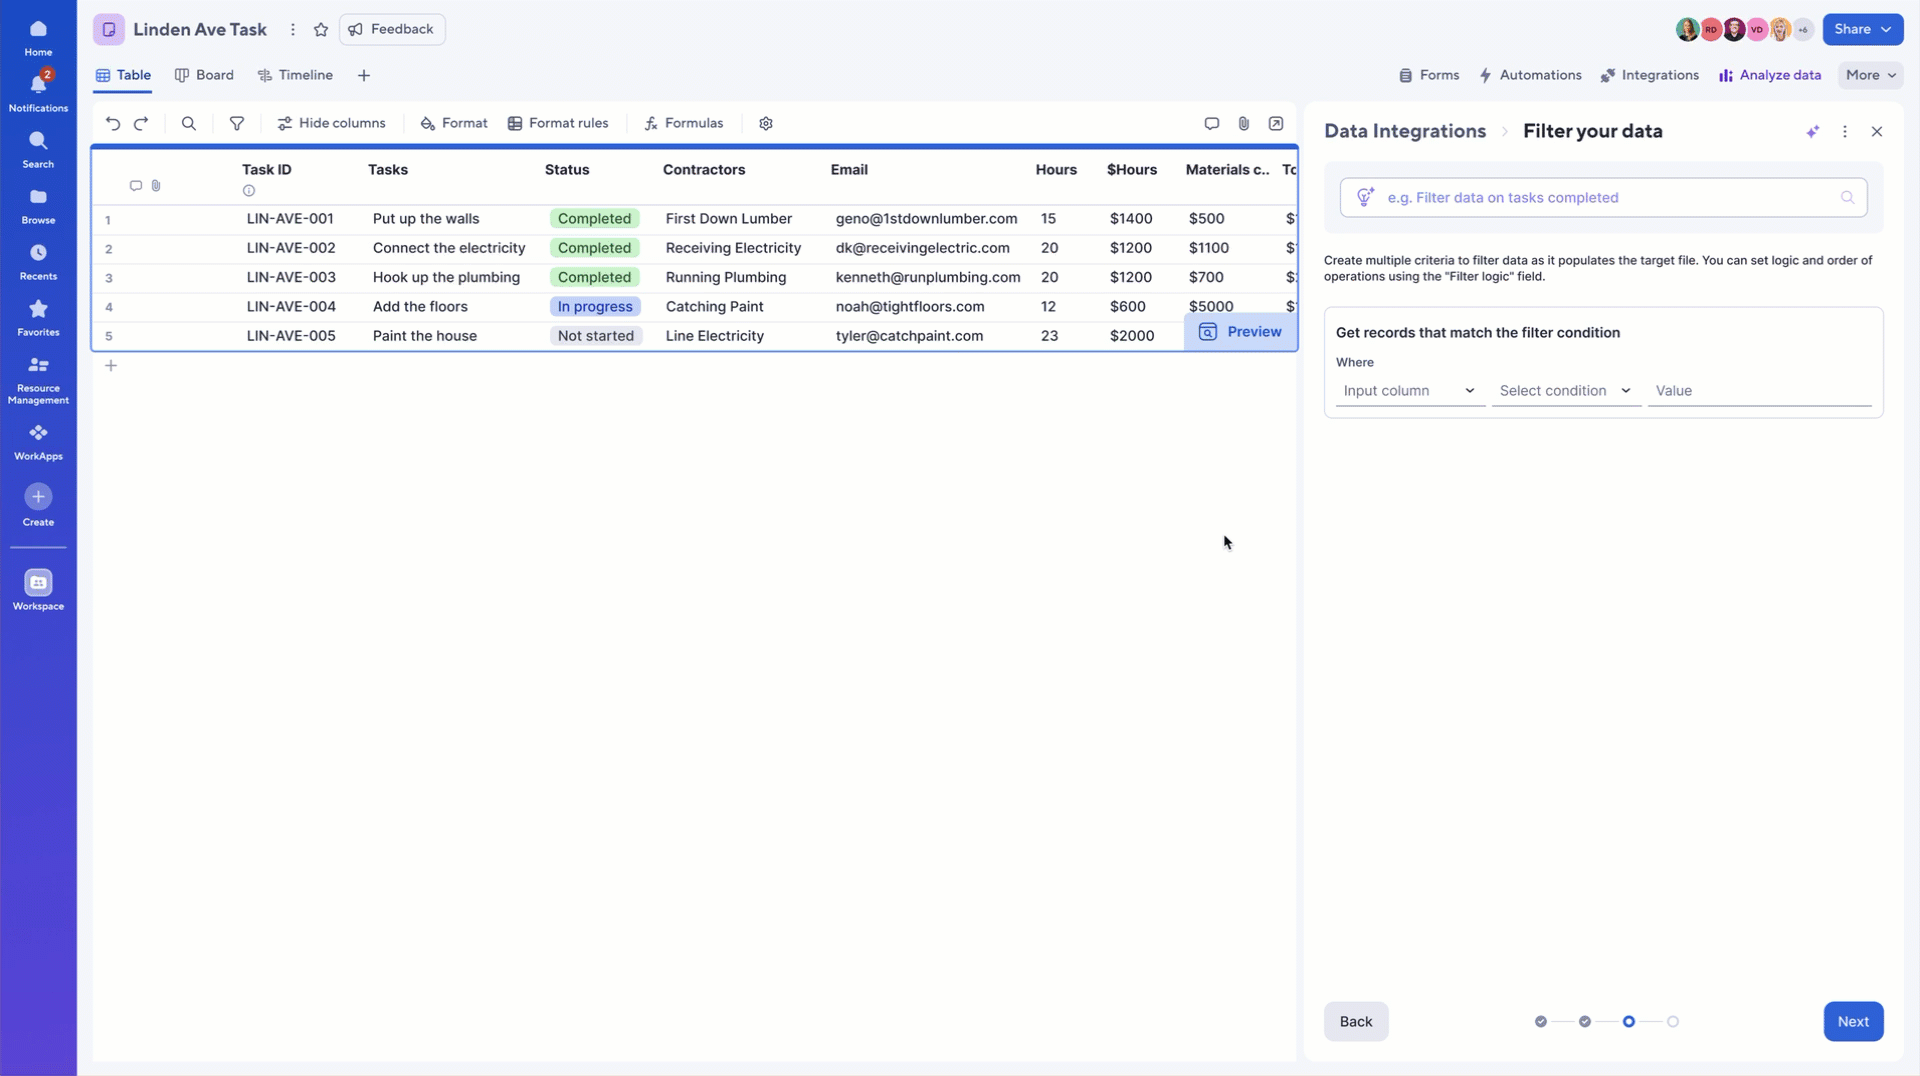This screenshot has height=1076, width=1920.
Task: Click the Next button
Action: point(1852,1021)
